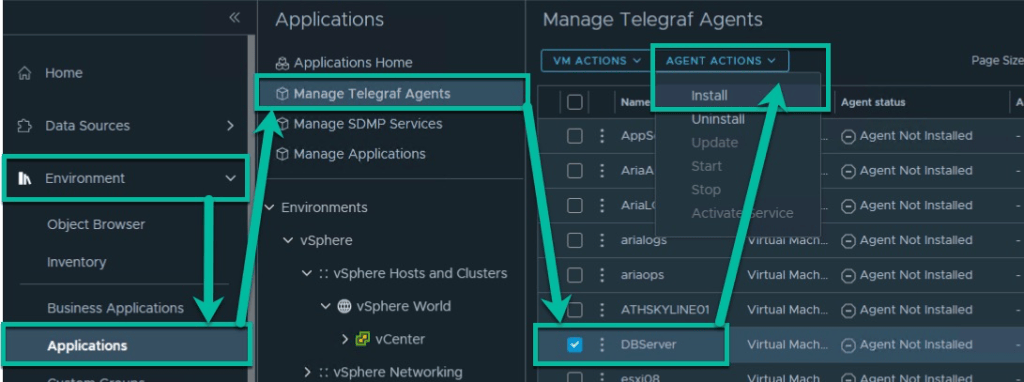Collapse the vSphere tree node
Screen dimensions: 1024x382
(x=288, y=241)
